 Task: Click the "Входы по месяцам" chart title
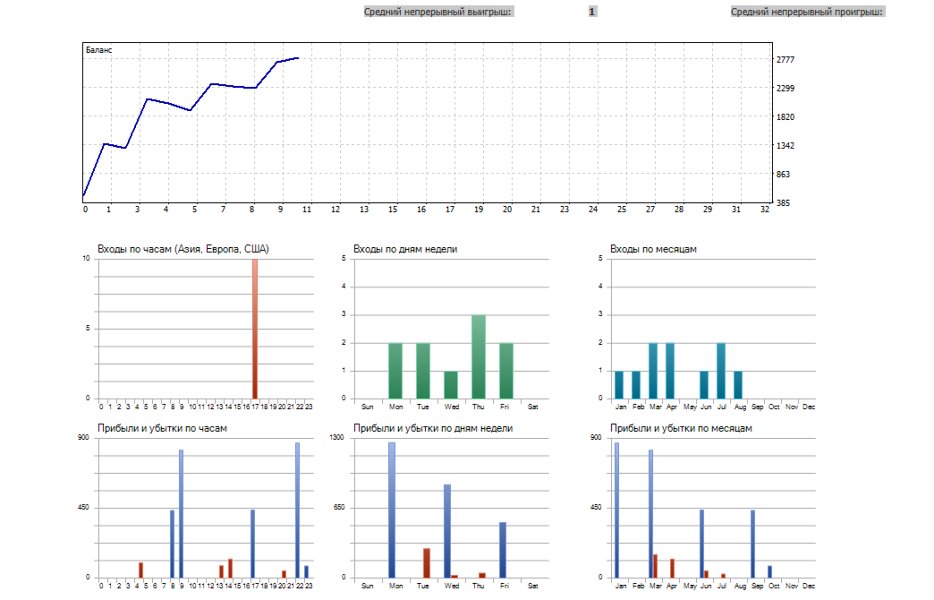(x=653, y=249)
